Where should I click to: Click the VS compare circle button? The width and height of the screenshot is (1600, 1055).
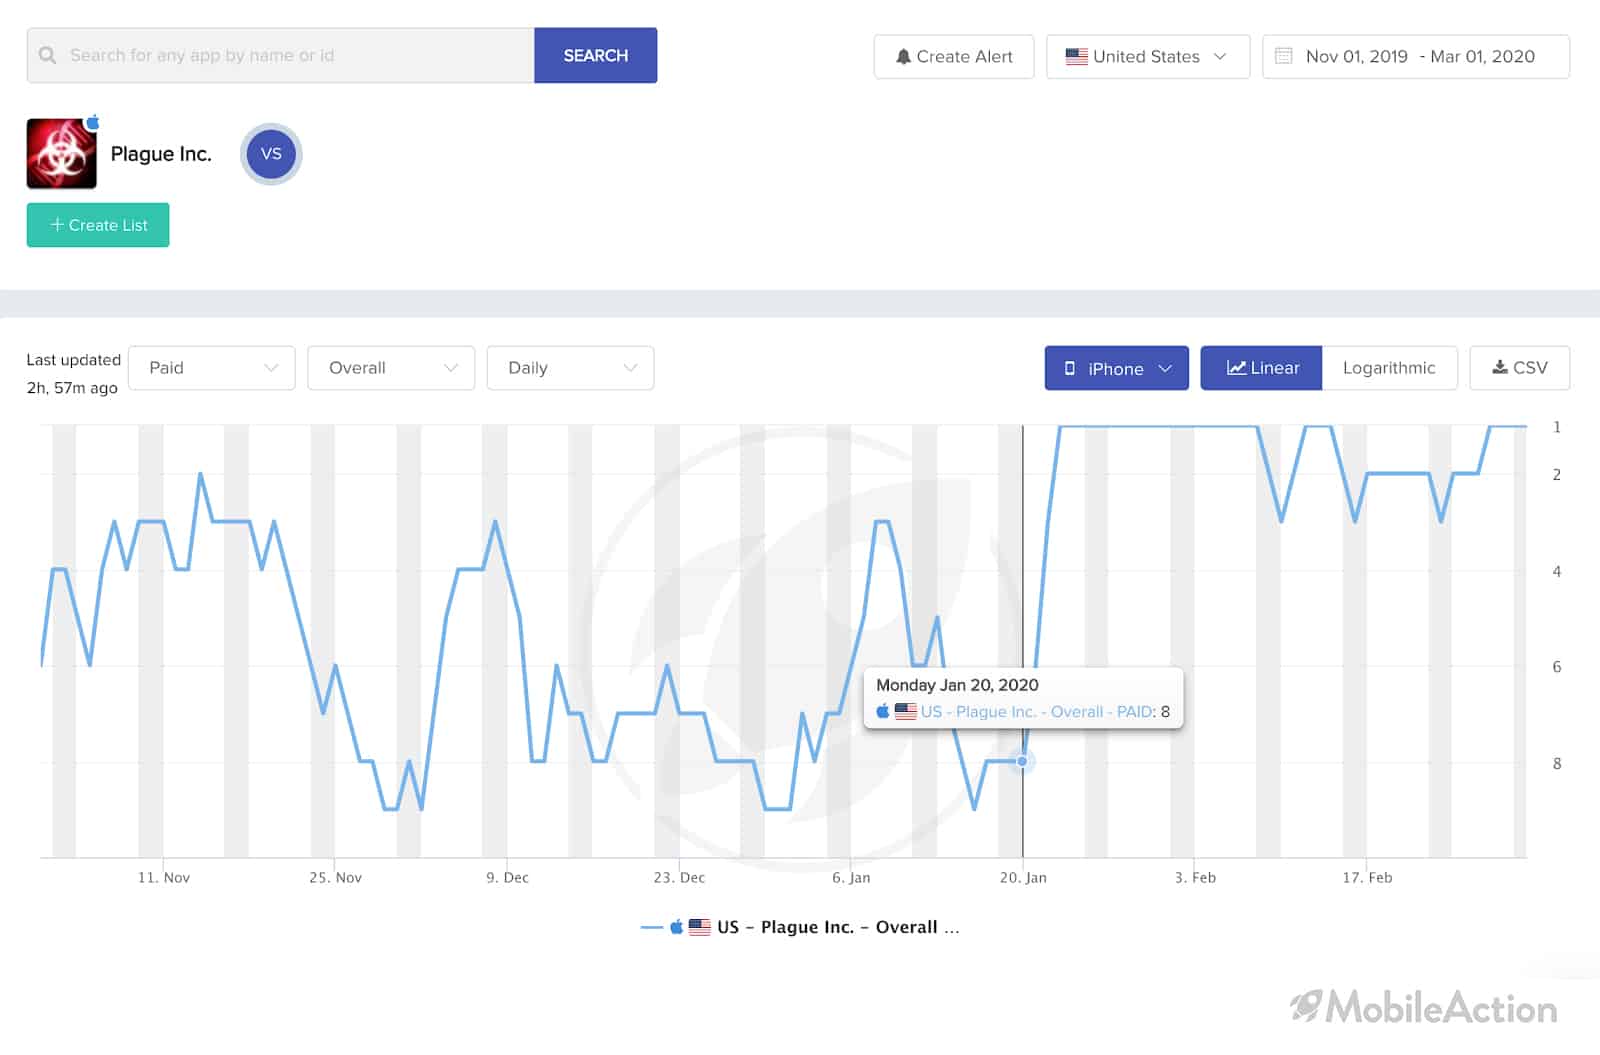tap(271, 154)
